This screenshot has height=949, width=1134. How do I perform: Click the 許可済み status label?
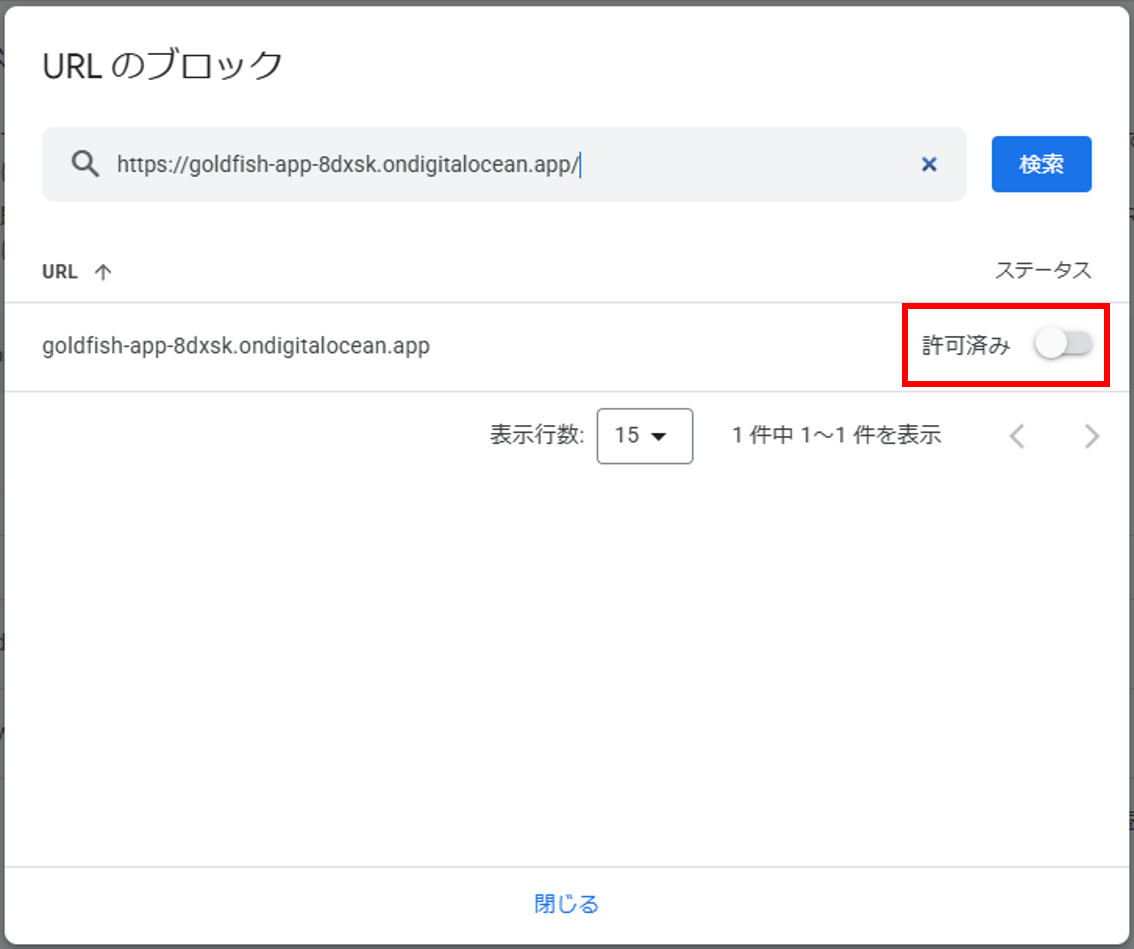(966, 346)
